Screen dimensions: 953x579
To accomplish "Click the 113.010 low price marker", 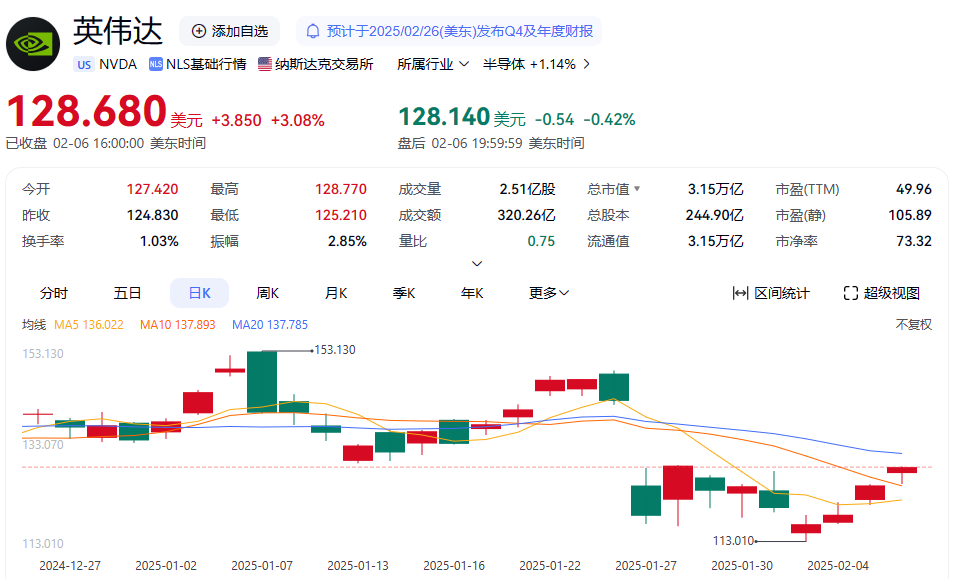I will [x=733, y=541].
